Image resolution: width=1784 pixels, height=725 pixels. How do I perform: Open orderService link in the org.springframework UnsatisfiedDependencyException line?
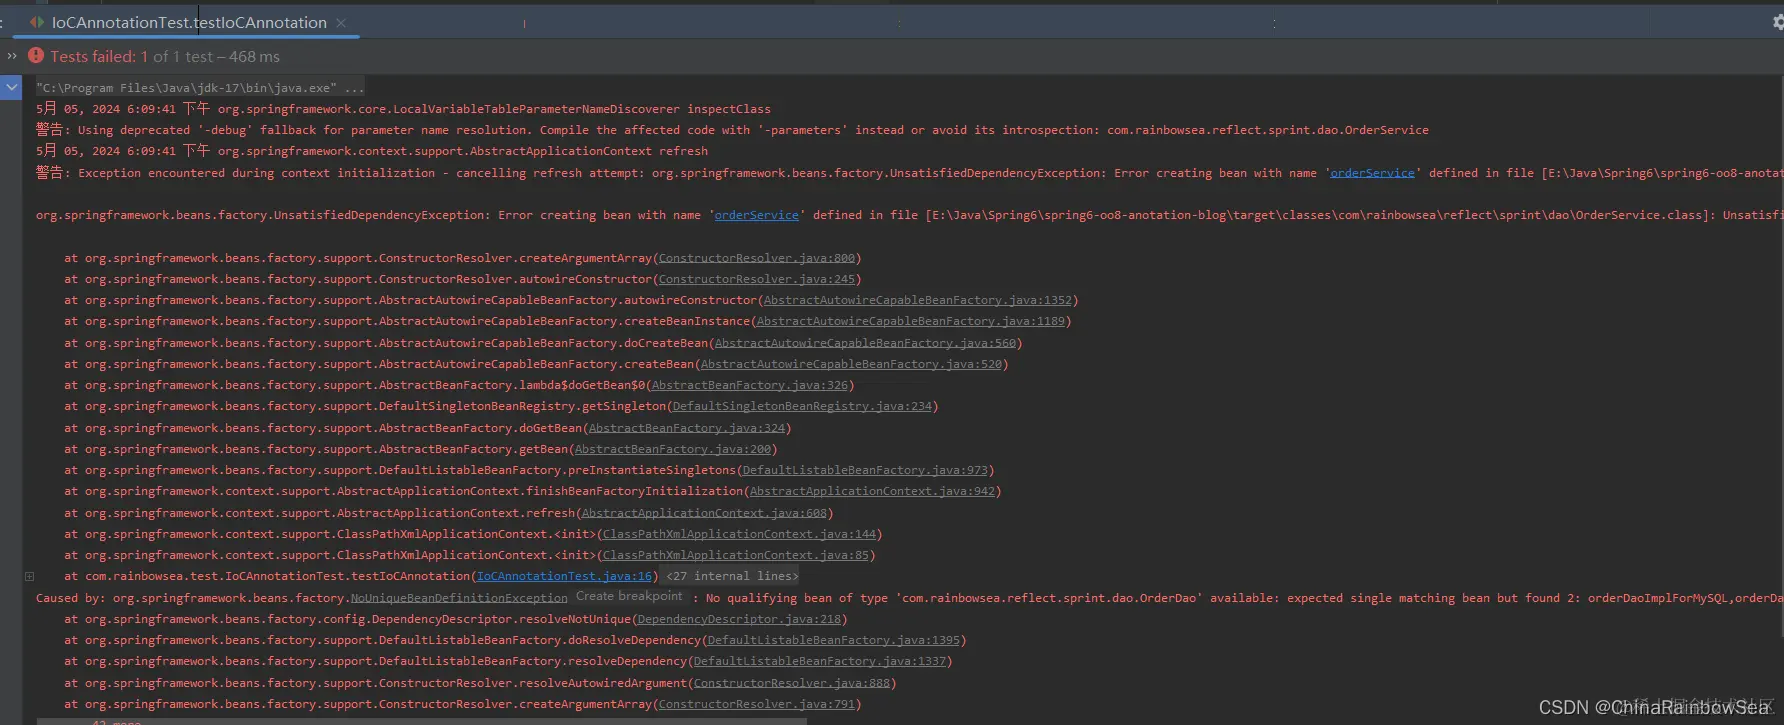tap(756, 215)
